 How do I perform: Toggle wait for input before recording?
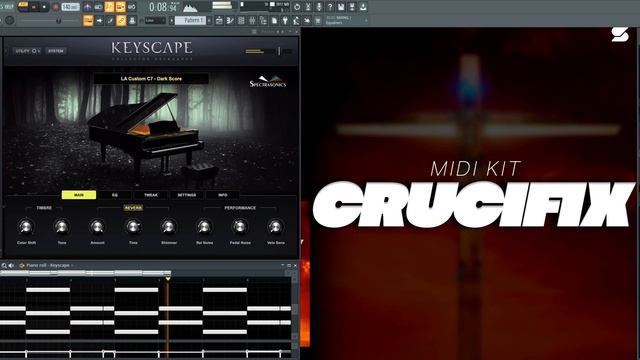[x=98, y=7]
